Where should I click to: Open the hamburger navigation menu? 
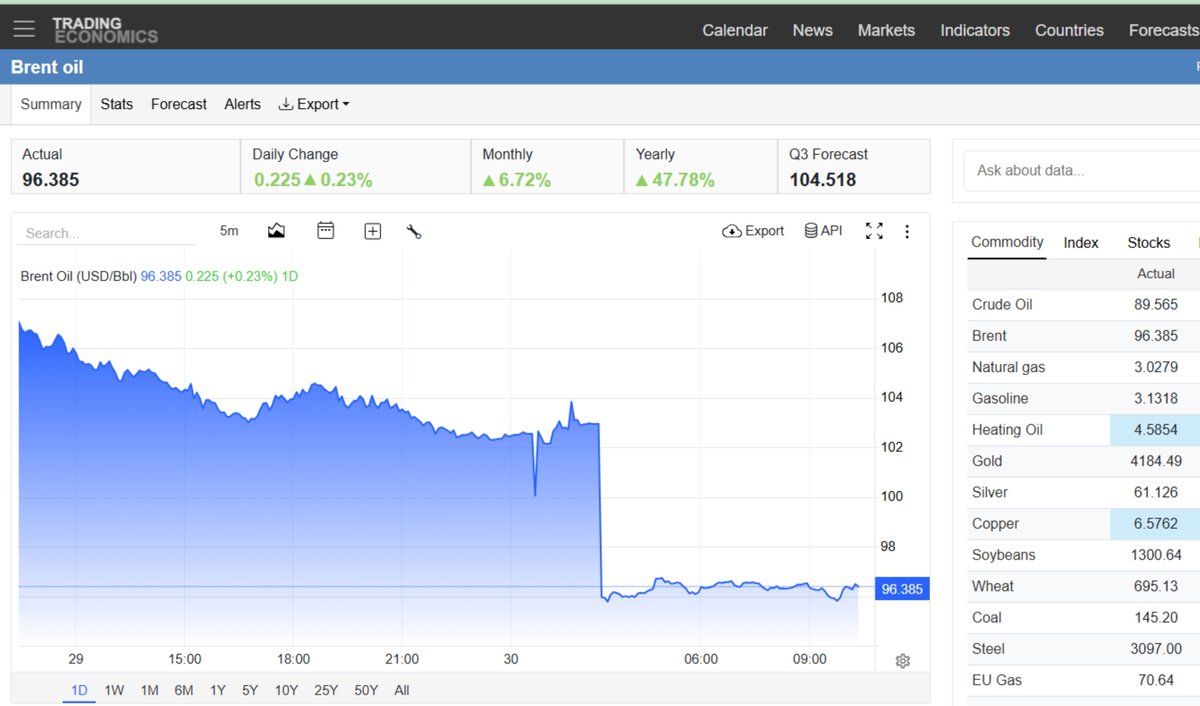[23, 30]
